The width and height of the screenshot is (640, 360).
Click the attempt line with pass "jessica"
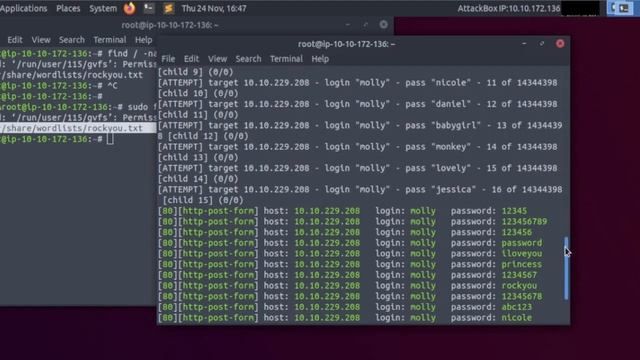(x=360, y=189)
